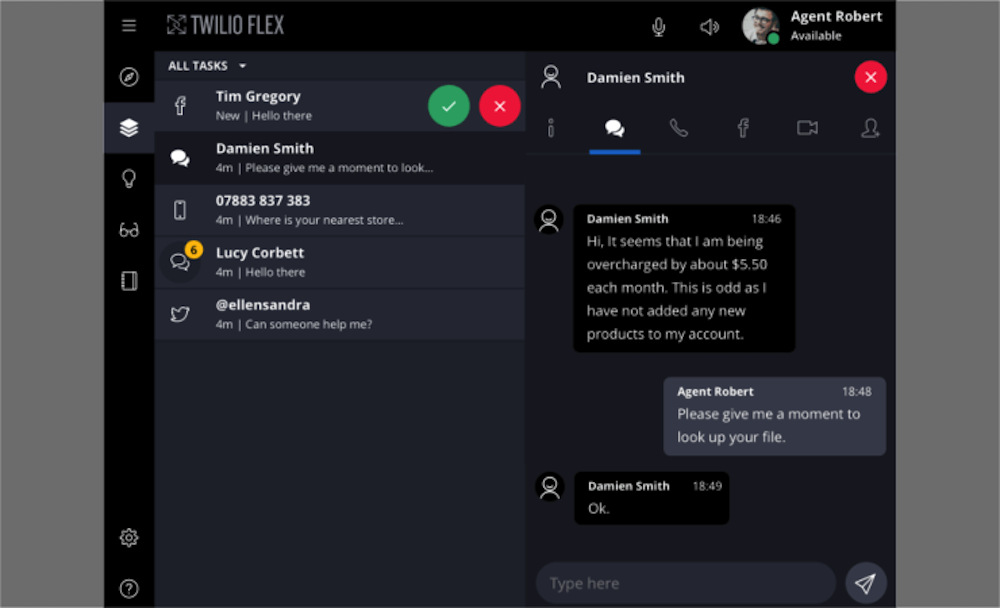Click Damien Smith's avatar beside 18:46 message

[549, 220]
